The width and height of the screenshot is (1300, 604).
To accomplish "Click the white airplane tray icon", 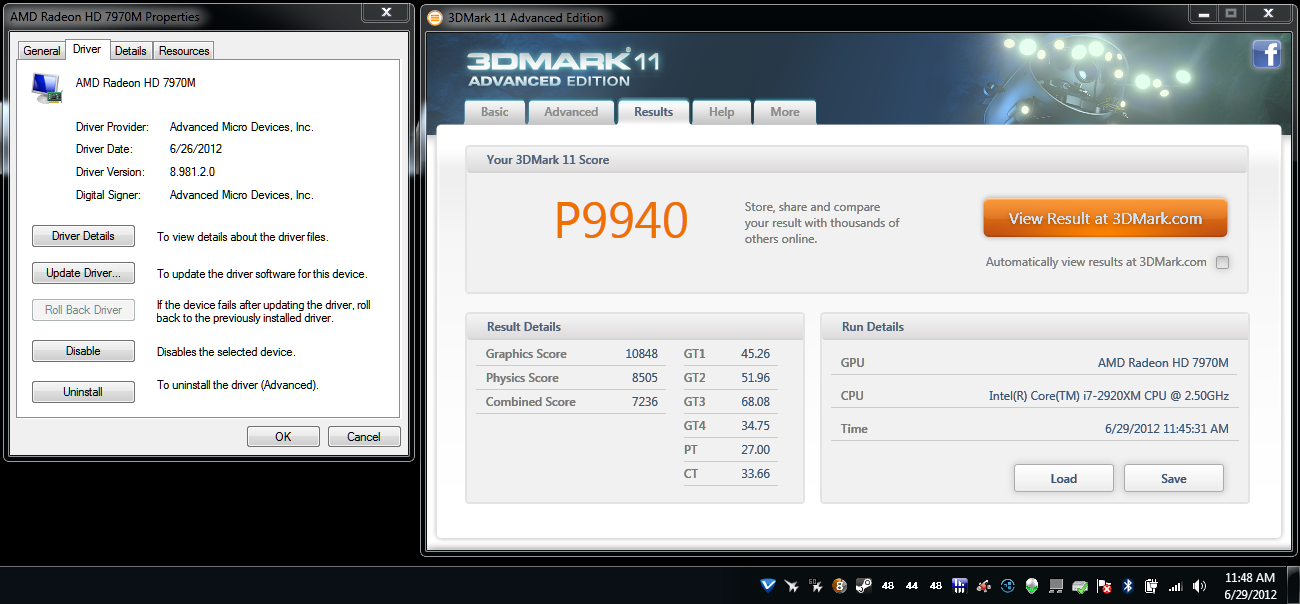I will pos(792,586).
